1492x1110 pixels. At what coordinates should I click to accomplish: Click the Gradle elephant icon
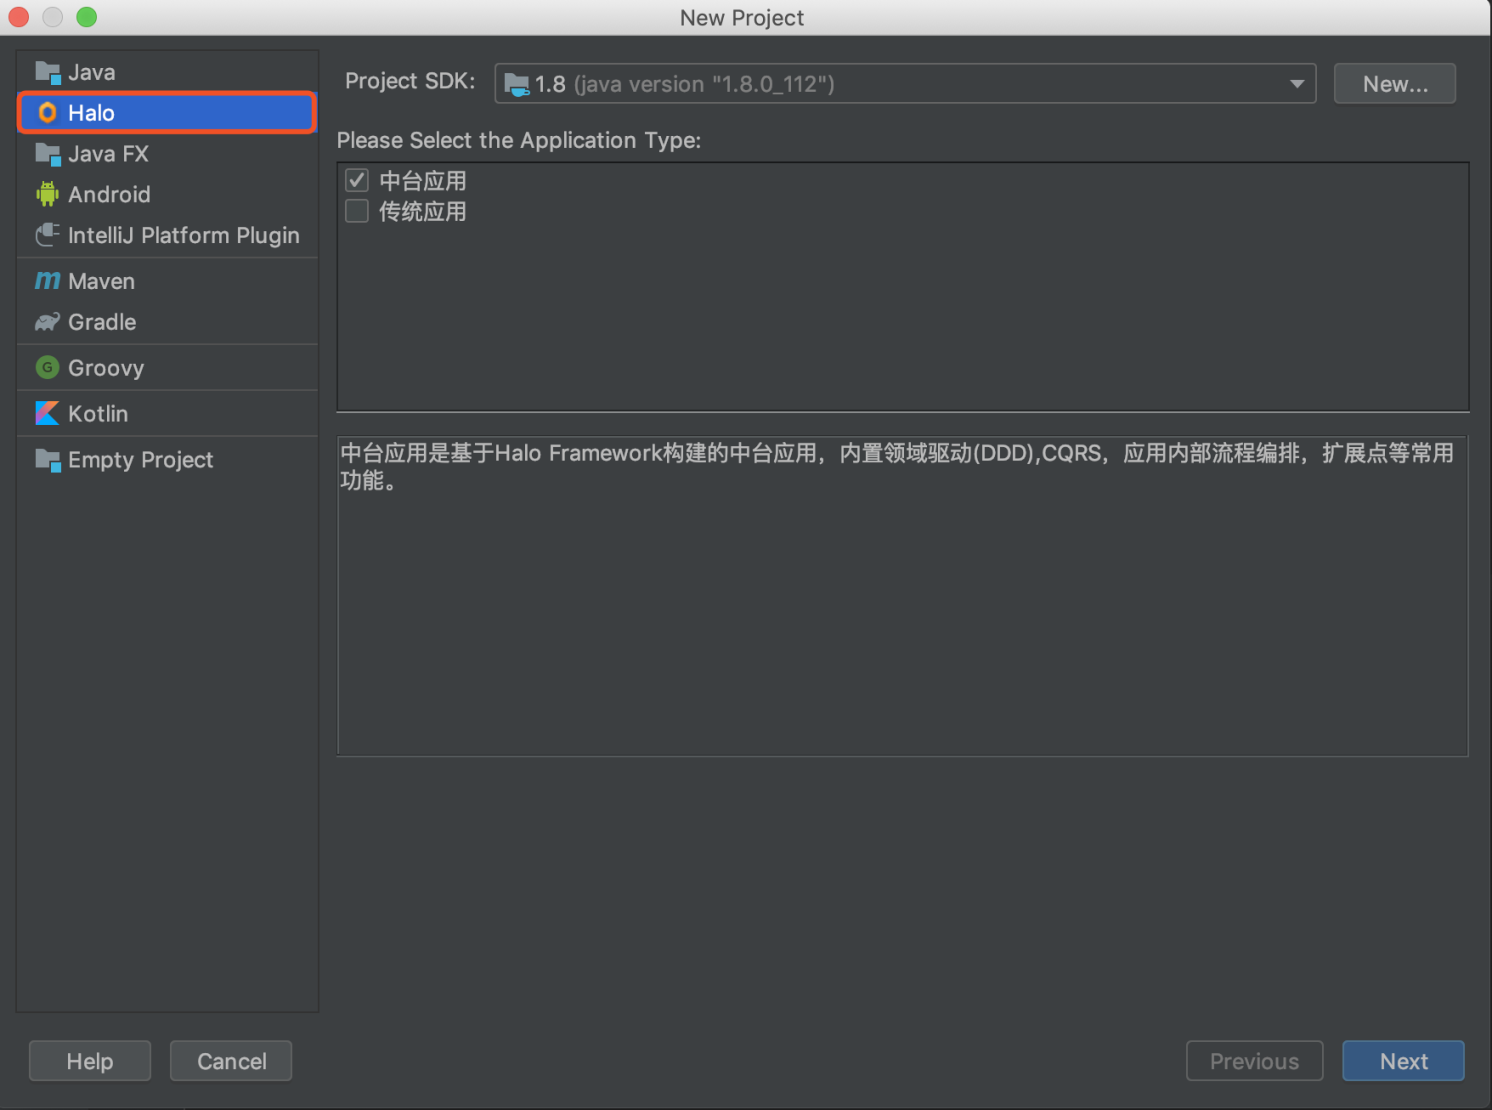[47, 322]
